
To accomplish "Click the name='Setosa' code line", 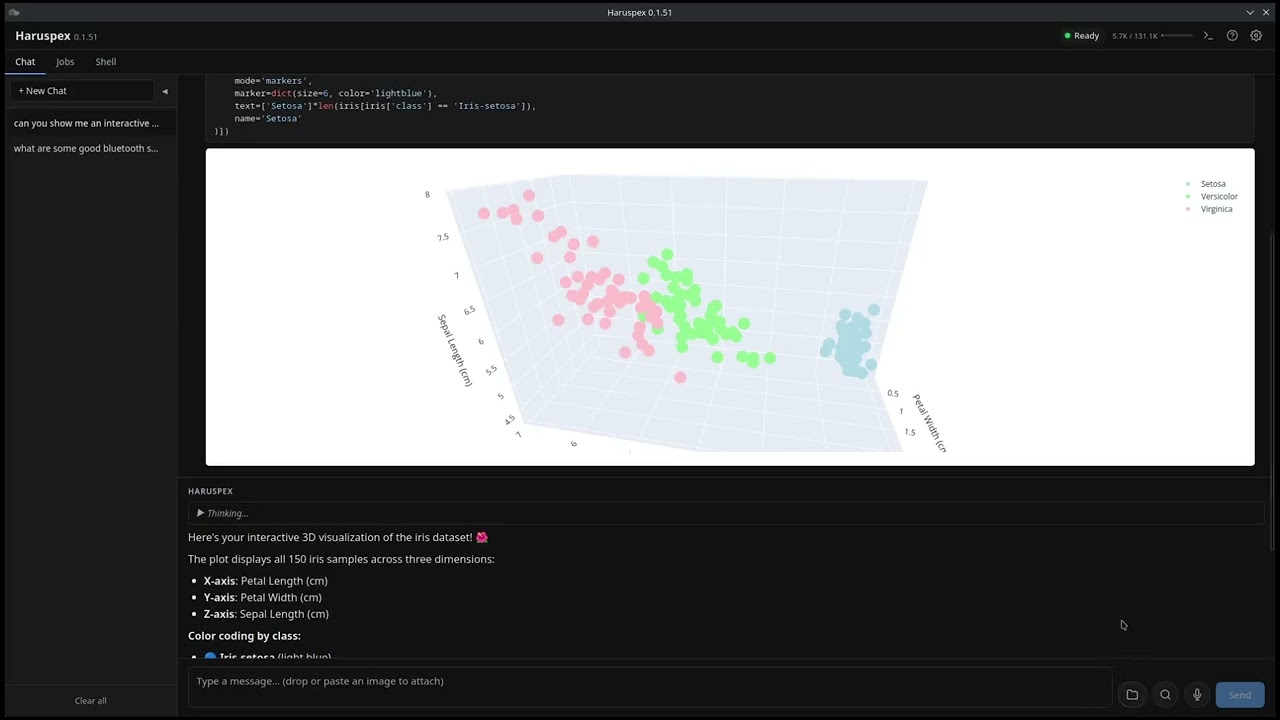I will 267,118.
